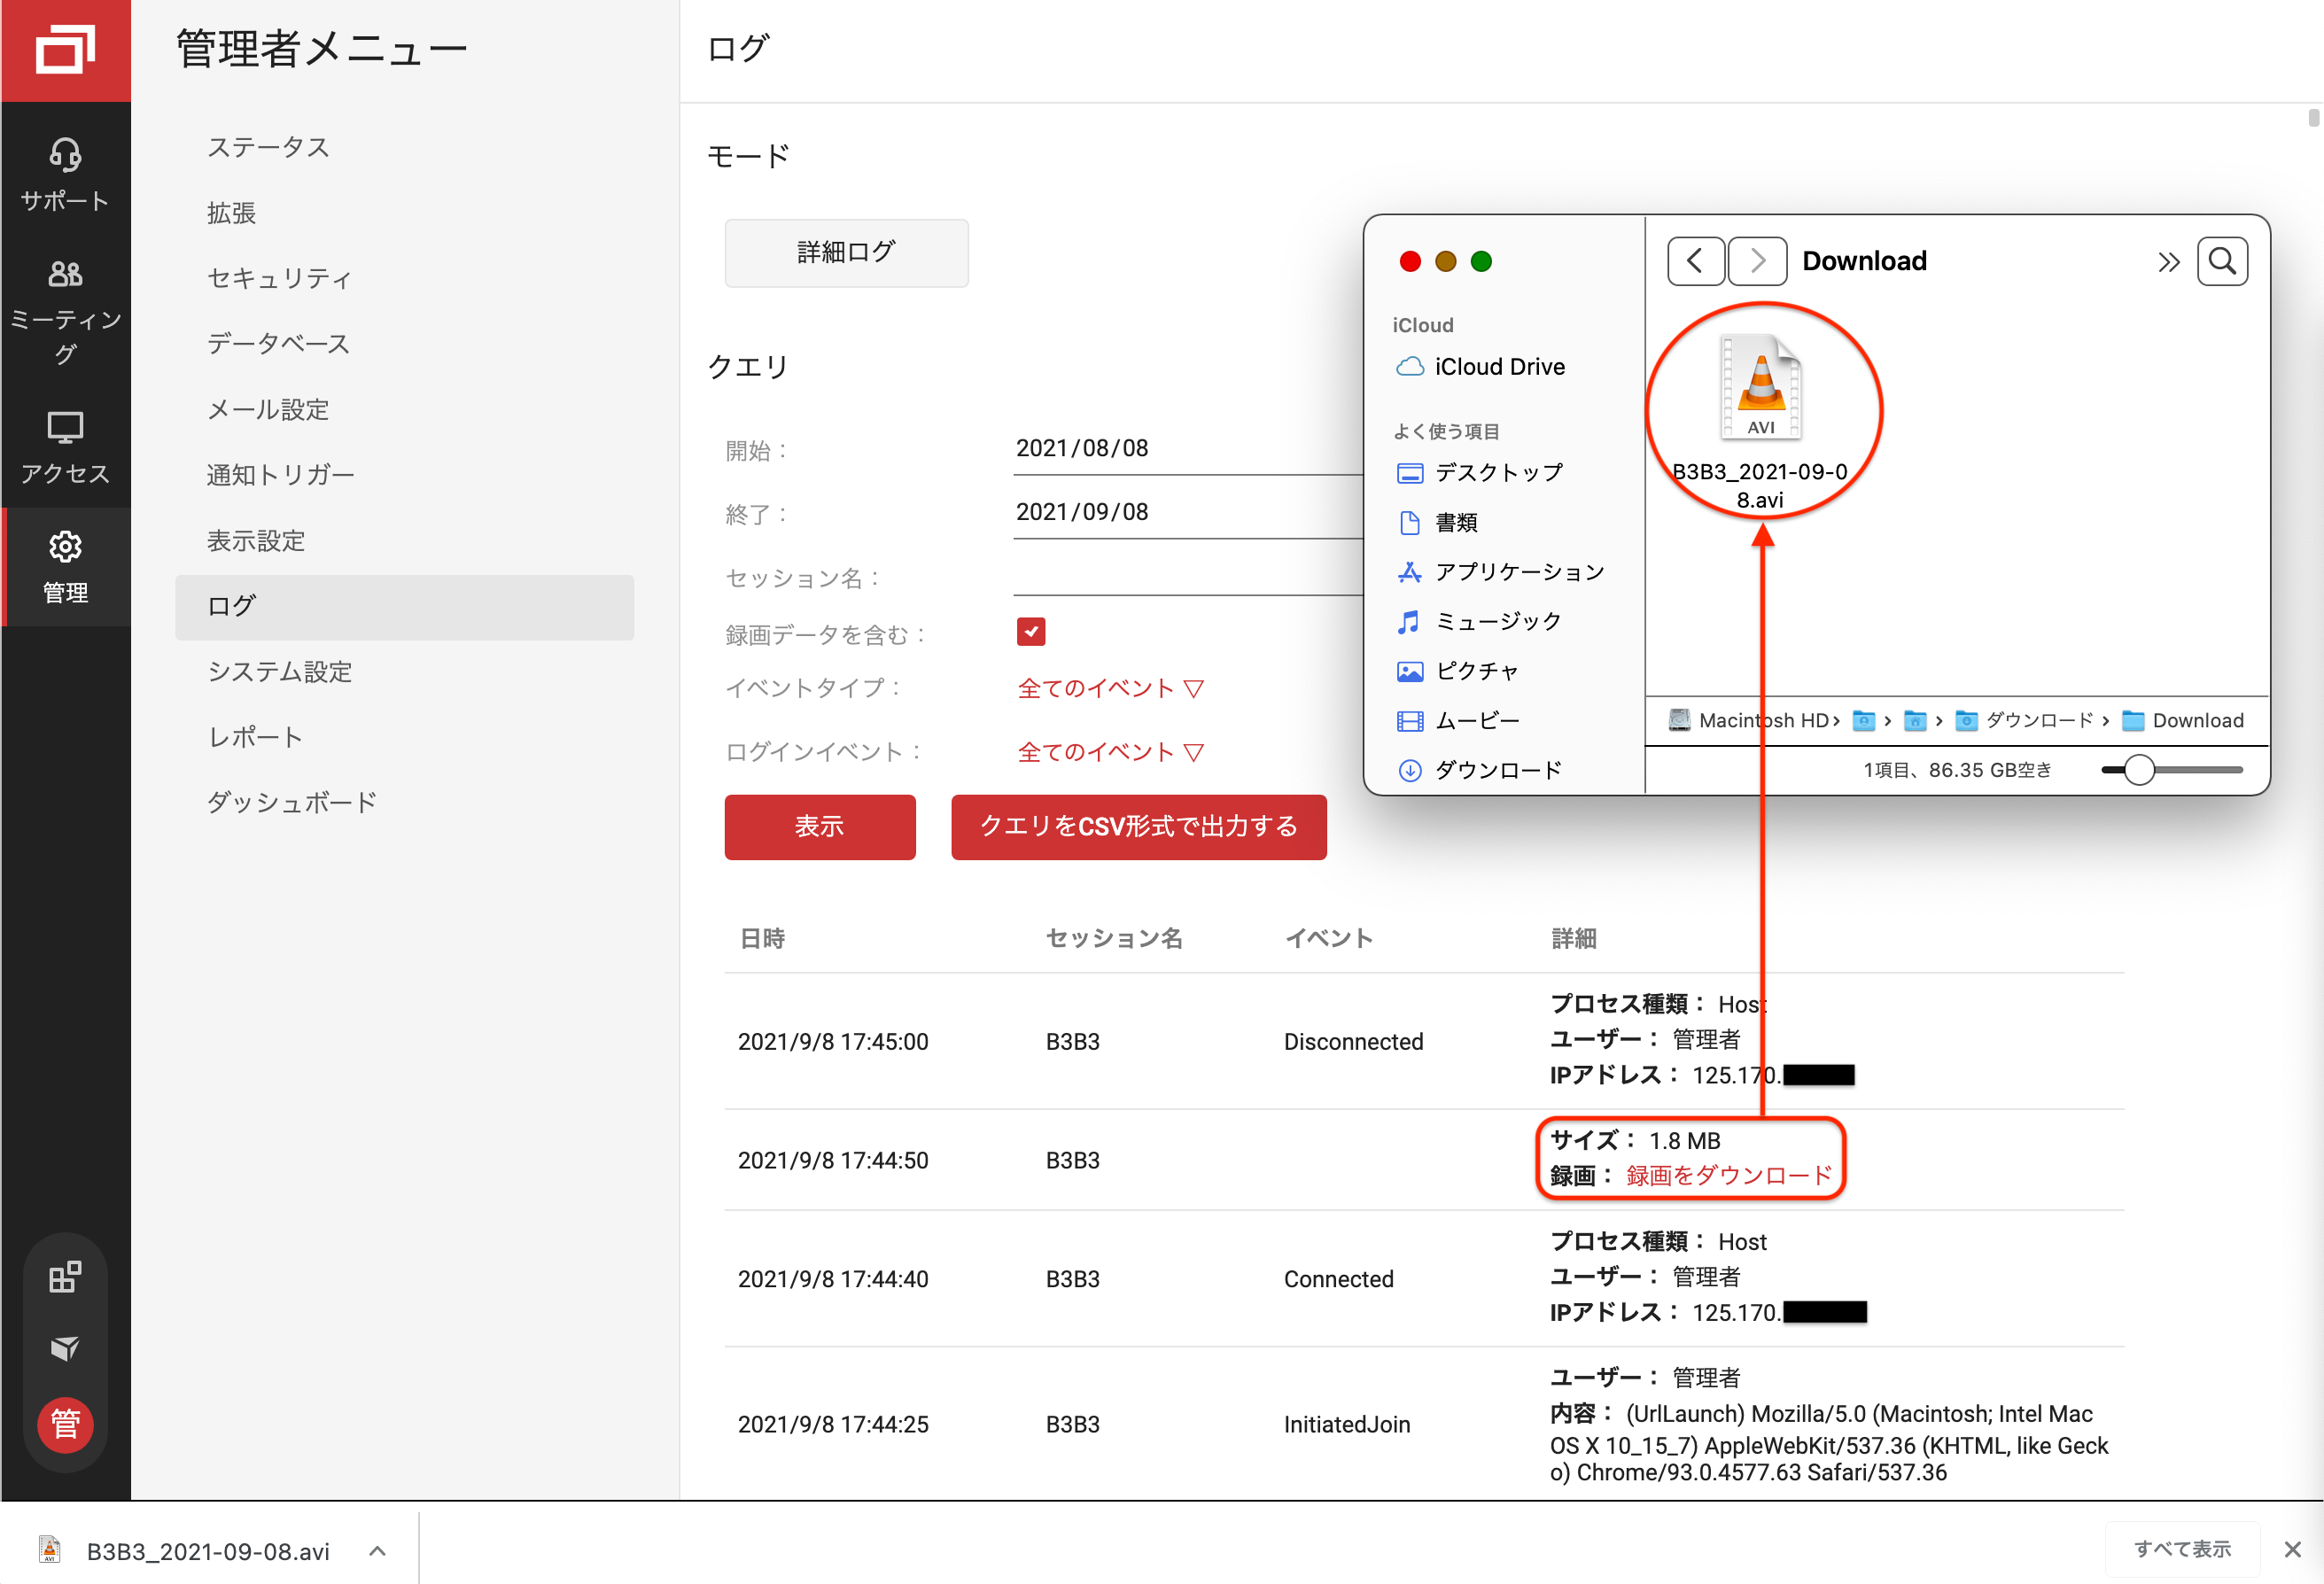This screenshot has height=1584, width=2324.
Task: Close the browser downloads bar
Action: pos(2293,1550)
